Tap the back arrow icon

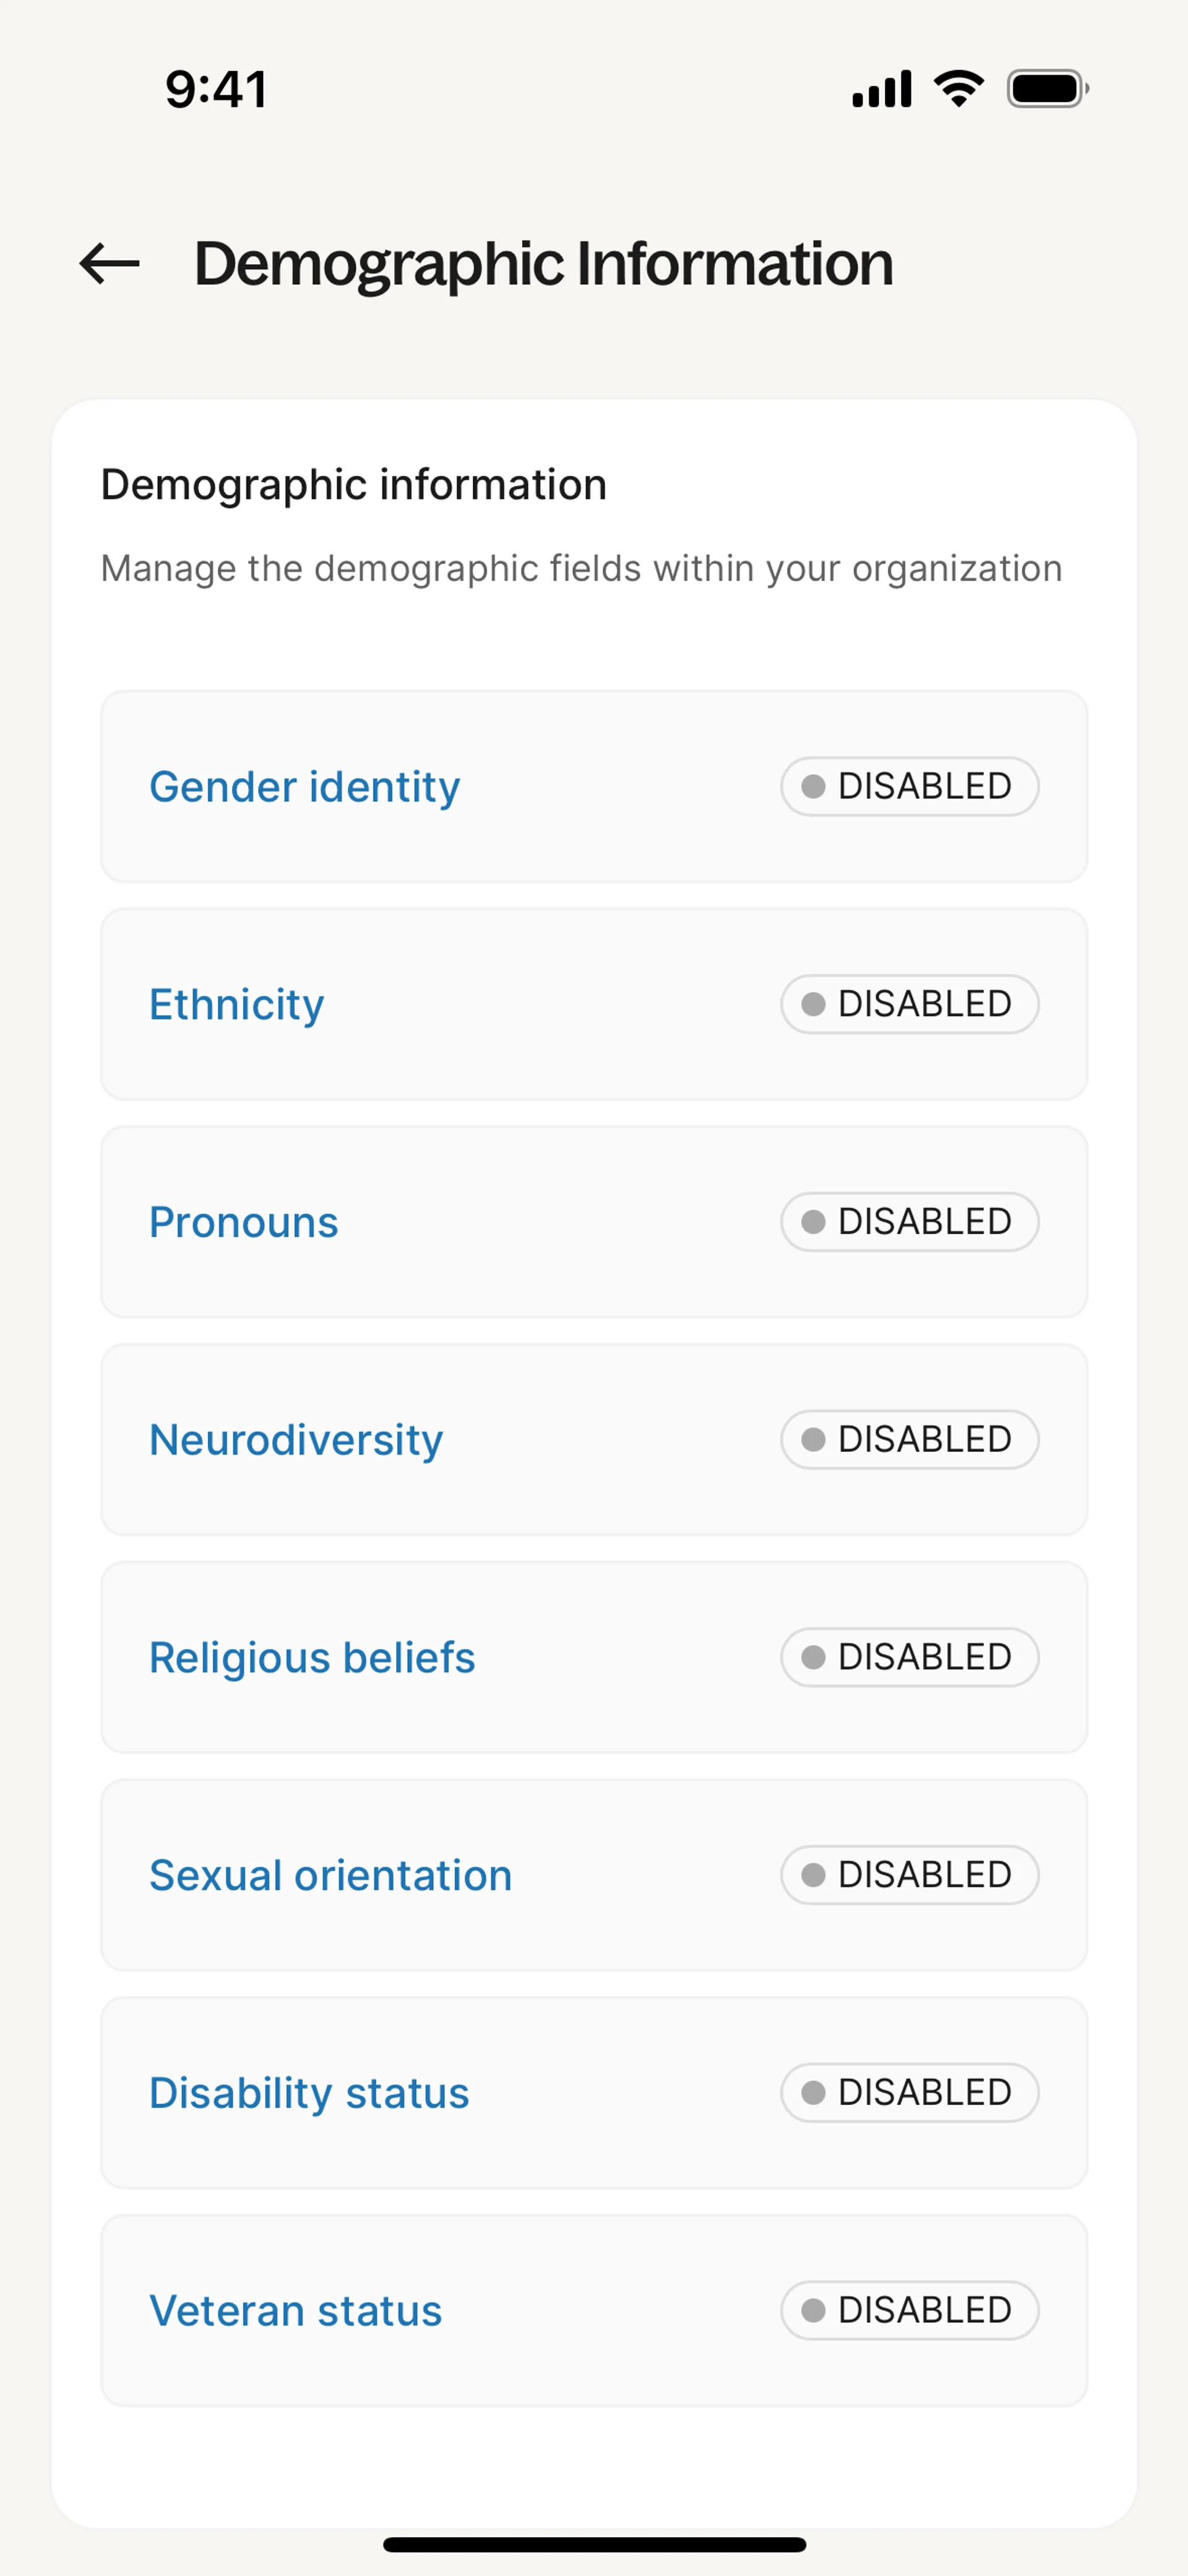click(x=110, y=264)
